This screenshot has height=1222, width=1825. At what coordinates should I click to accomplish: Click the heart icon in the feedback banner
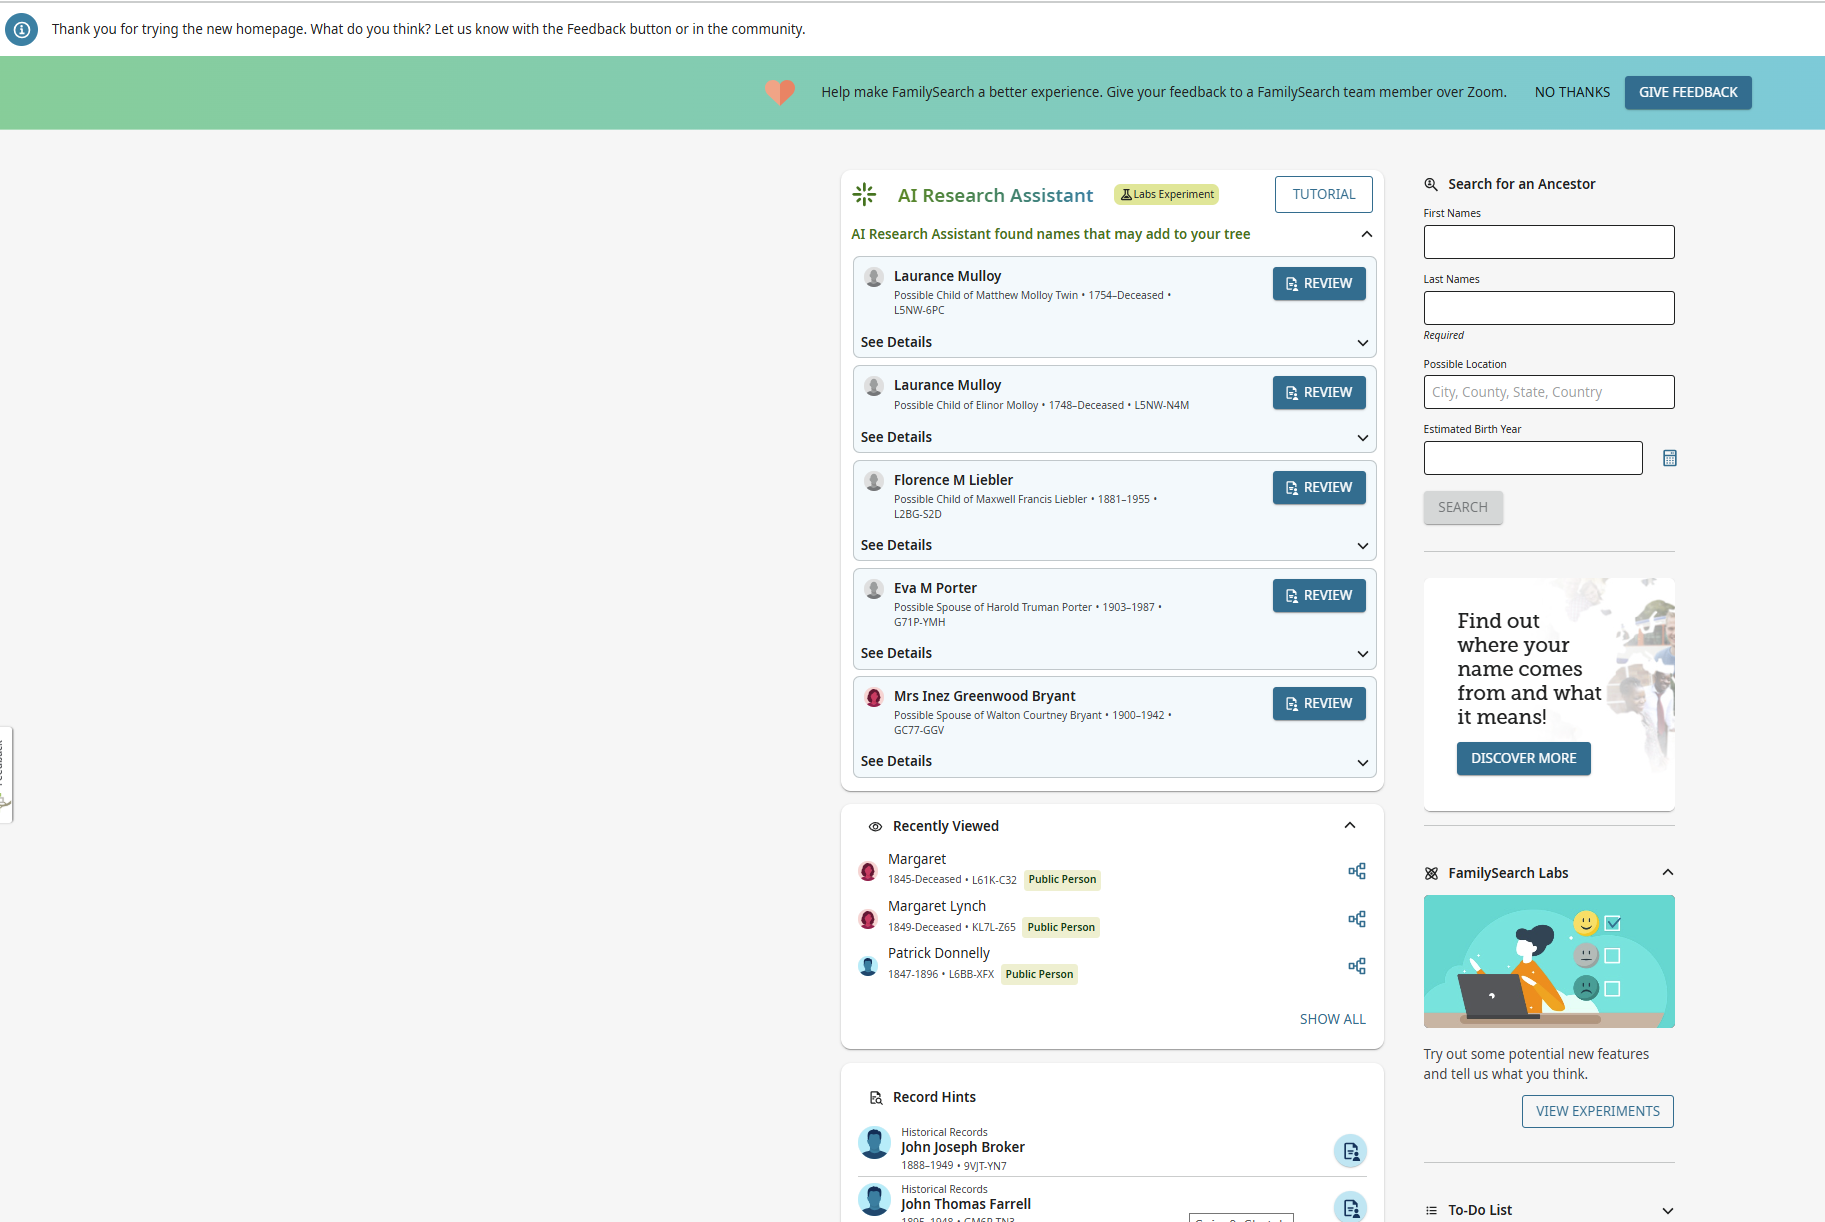[780, 92]
